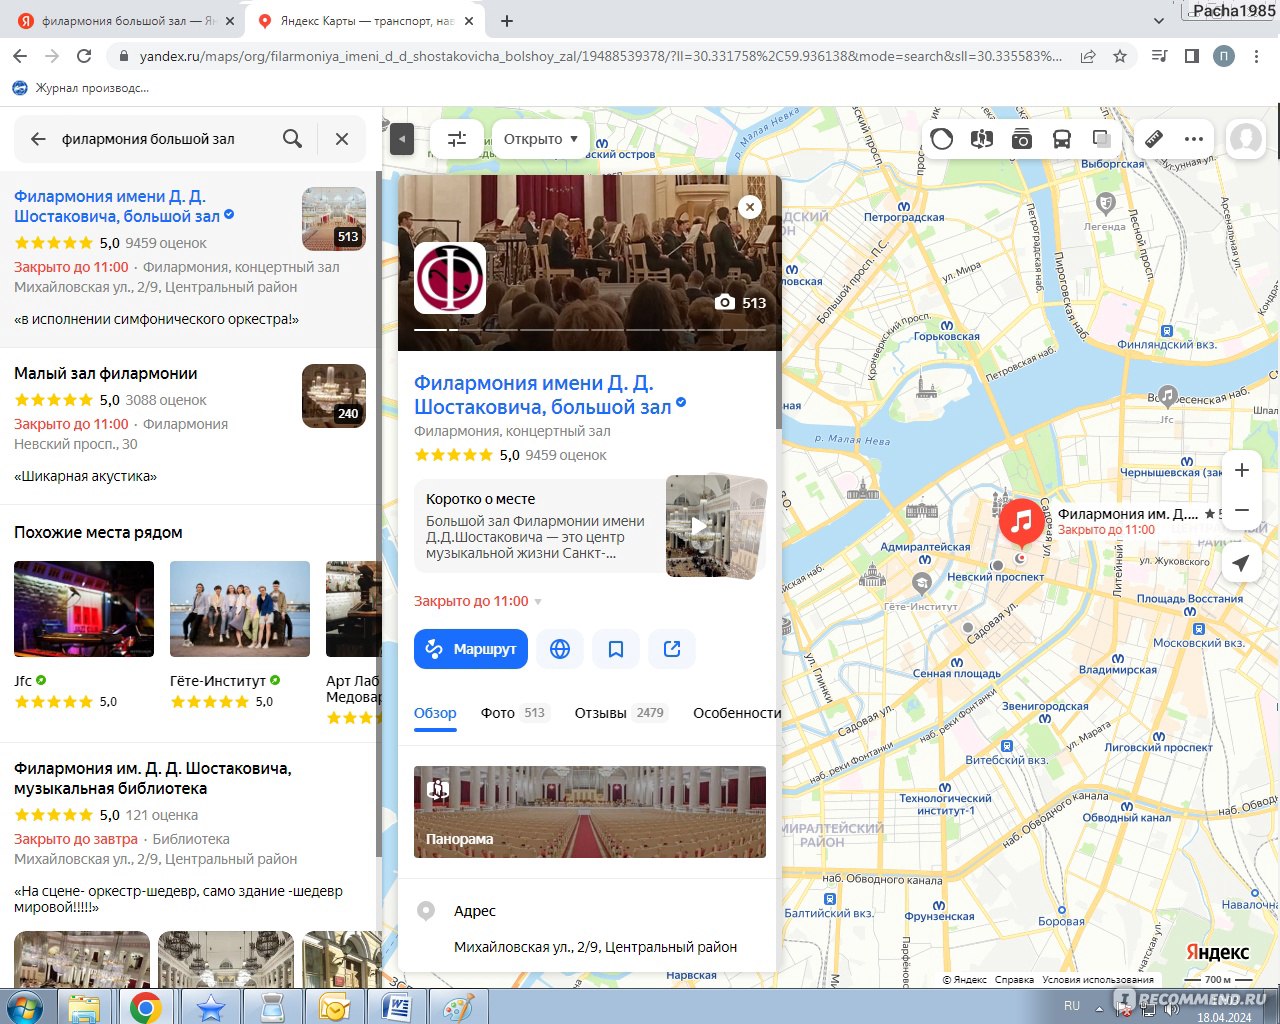Open 'Jfc' similar place photo
Image resolution: width=1280 pixels, height=1024 pixels.
tap(84, 609)
